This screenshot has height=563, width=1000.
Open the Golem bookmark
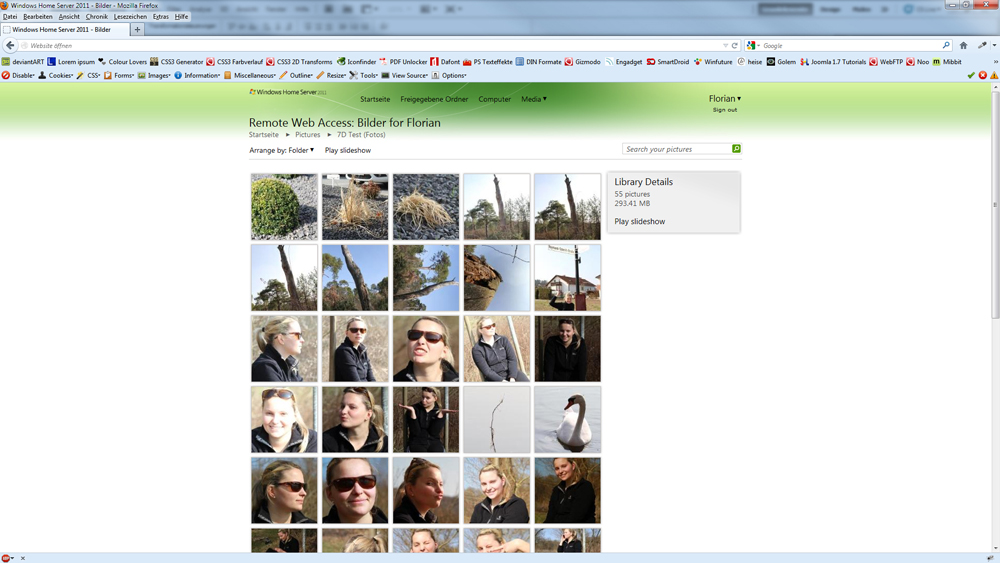781,62
